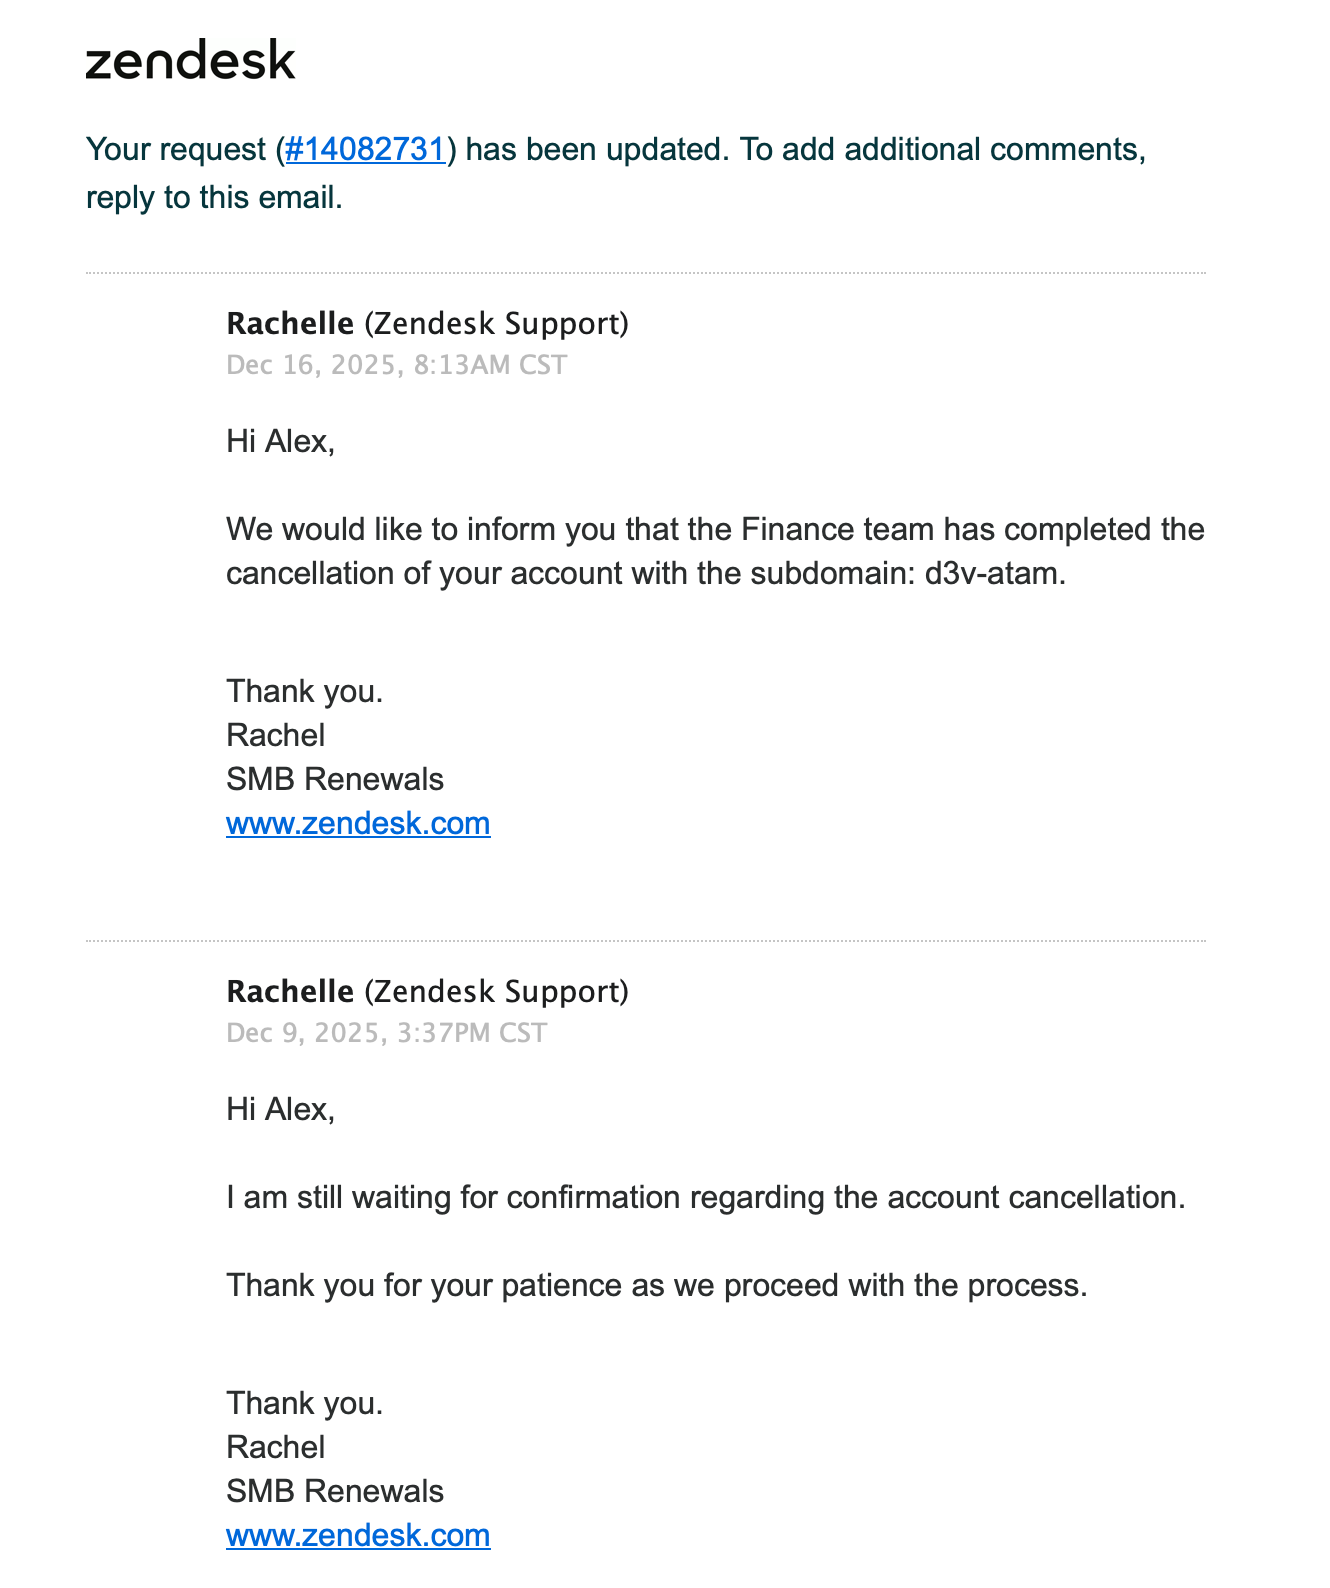Click "SMB Renewals" in Dec 16 signature
The height and width of the screenshot is (1588, 1330).
(x=335, y=779)
